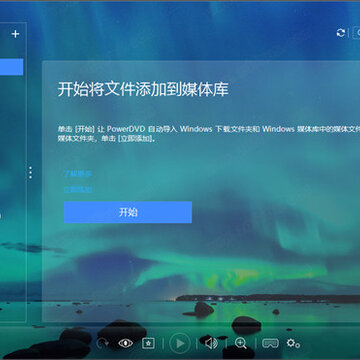Image resolution: width=360 pixels, height=360 pixels.
Task: Follow the 立即添加 link
Action: [x=78, y=189]
